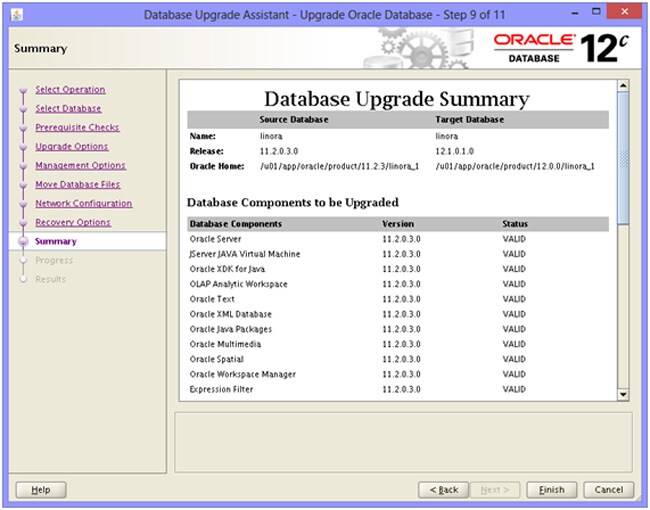This screenshot has height=510, width=650.
Task: Open Upgrade Options step
Action: click(x=72, y=146)
